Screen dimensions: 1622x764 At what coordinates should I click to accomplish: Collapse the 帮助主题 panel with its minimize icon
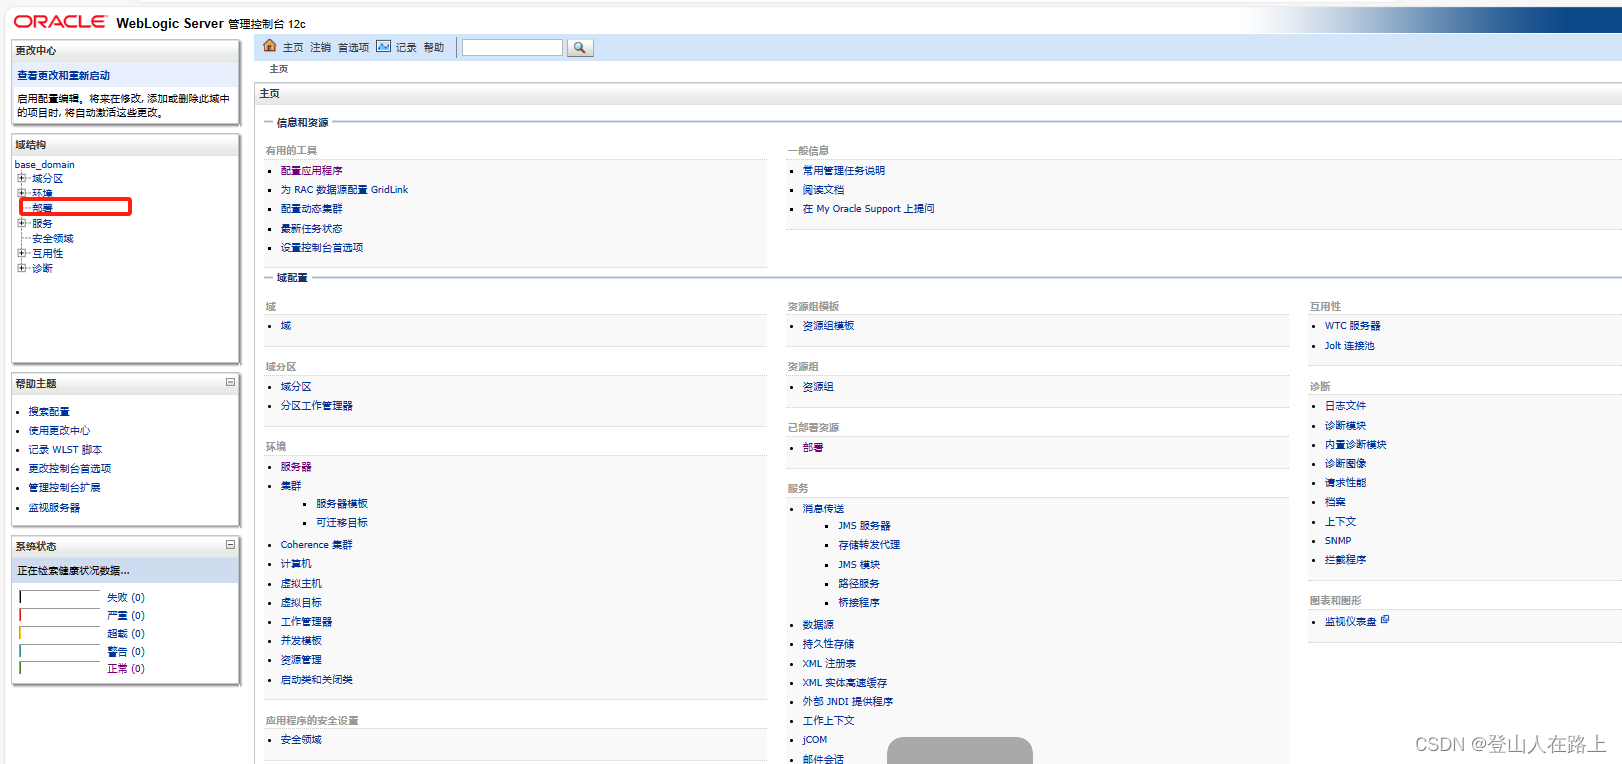(230, 382)
